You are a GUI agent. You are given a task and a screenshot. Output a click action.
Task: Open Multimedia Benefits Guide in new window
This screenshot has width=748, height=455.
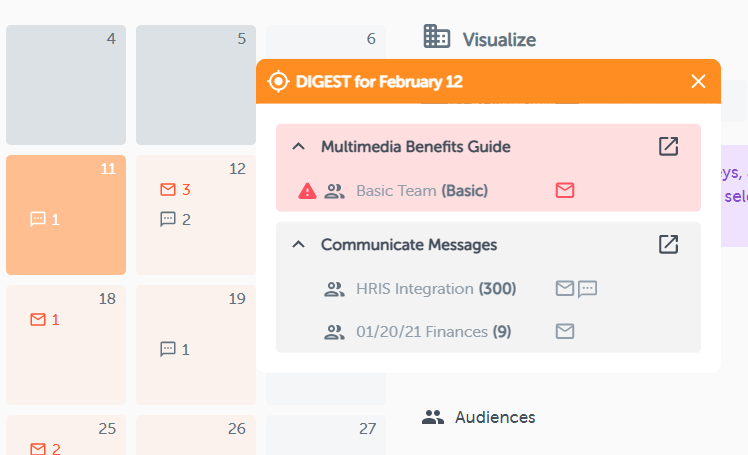point(668,146)
